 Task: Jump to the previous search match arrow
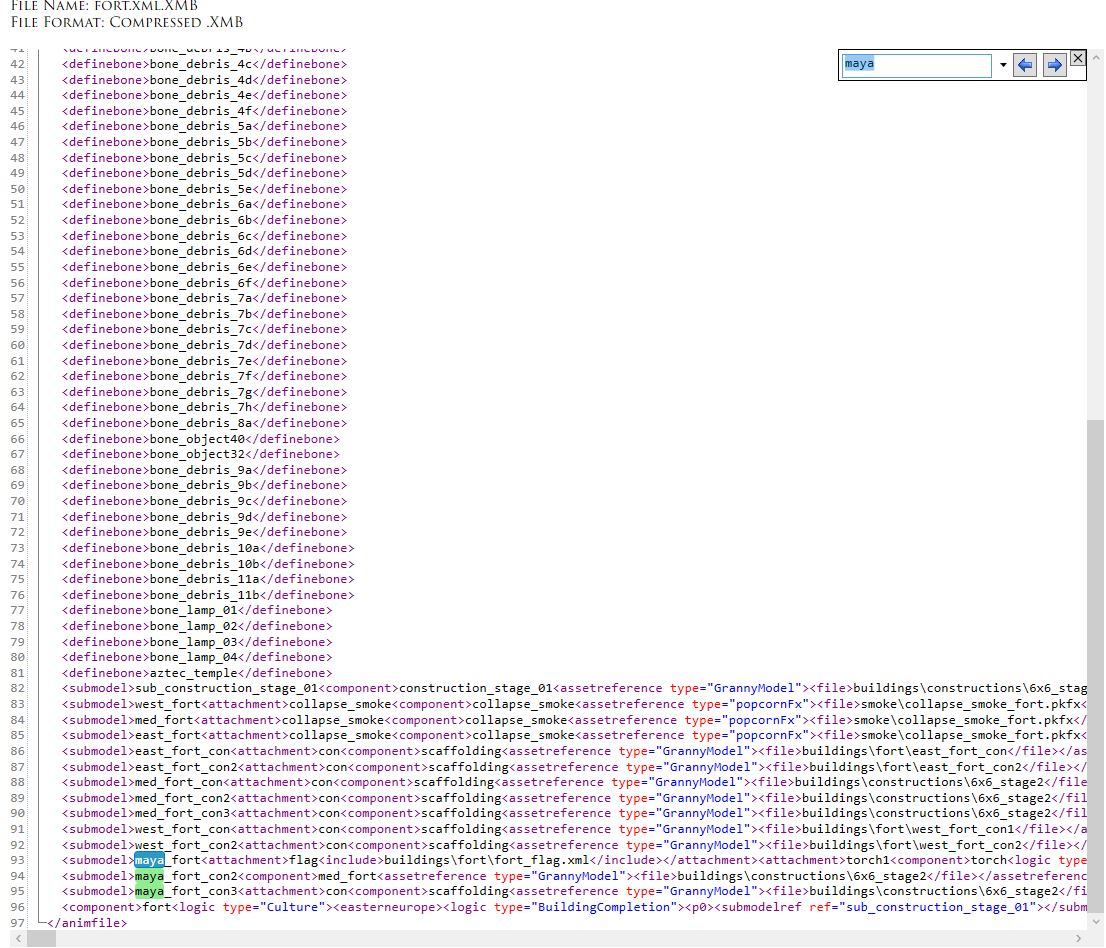tap(1025, 65)
